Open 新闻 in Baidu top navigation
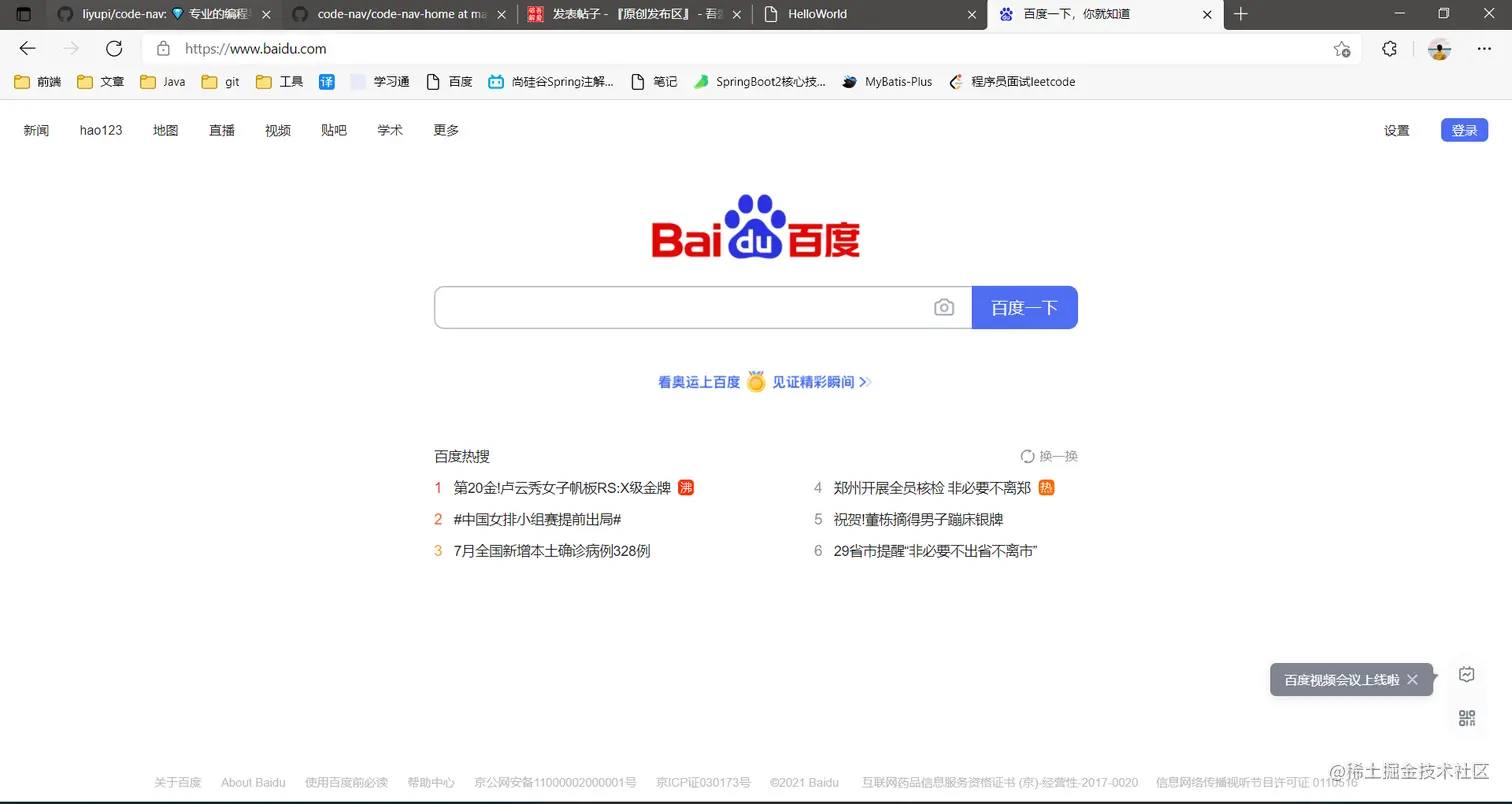Screen dimensions: 1512x804 coord(36,130)
